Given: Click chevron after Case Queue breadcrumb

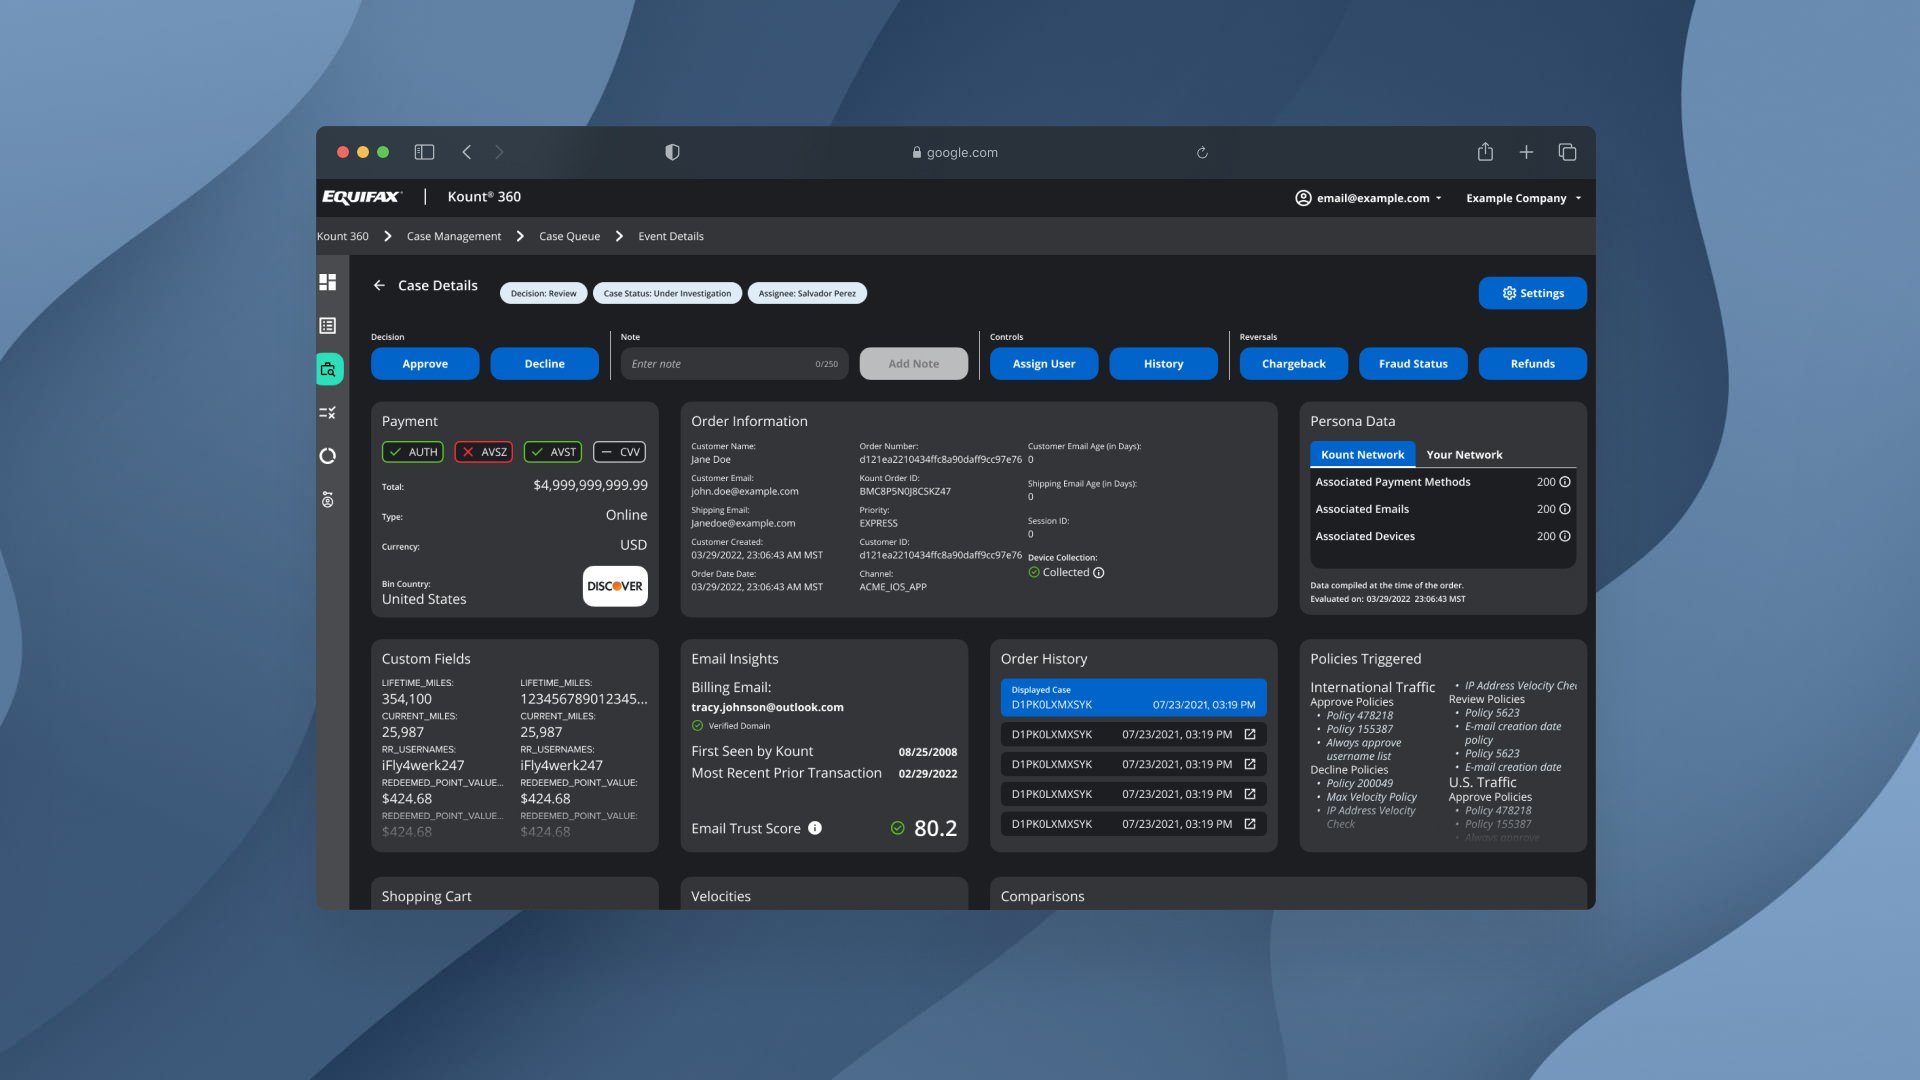Looking at the screenshot, I should (x=619, y=236).
